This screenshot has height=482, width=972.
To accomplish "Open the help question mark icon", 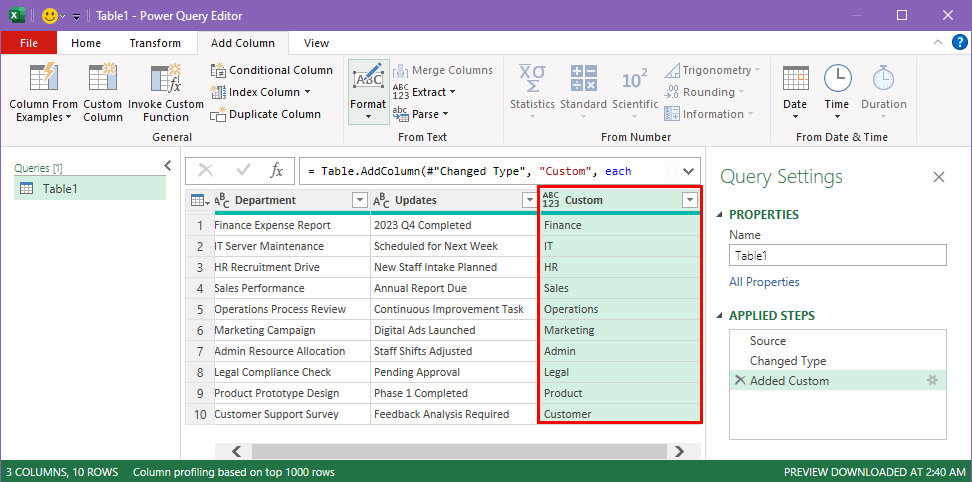I will (x=958, y=42).
